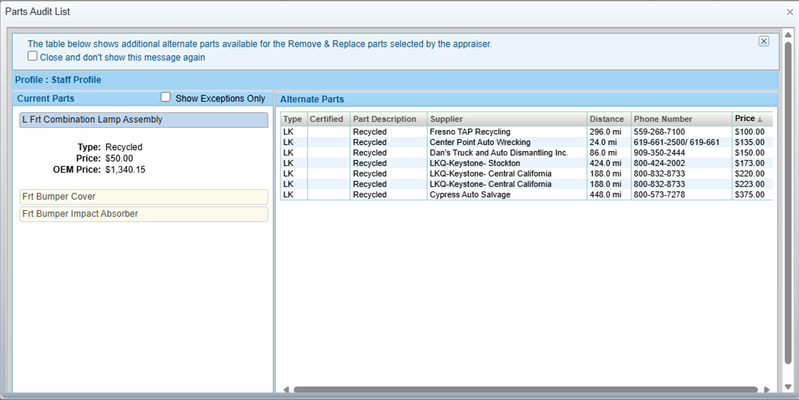Click the vertical scrollbar of the dialog
The image size is (799, 400).
(x=788, y=203)
